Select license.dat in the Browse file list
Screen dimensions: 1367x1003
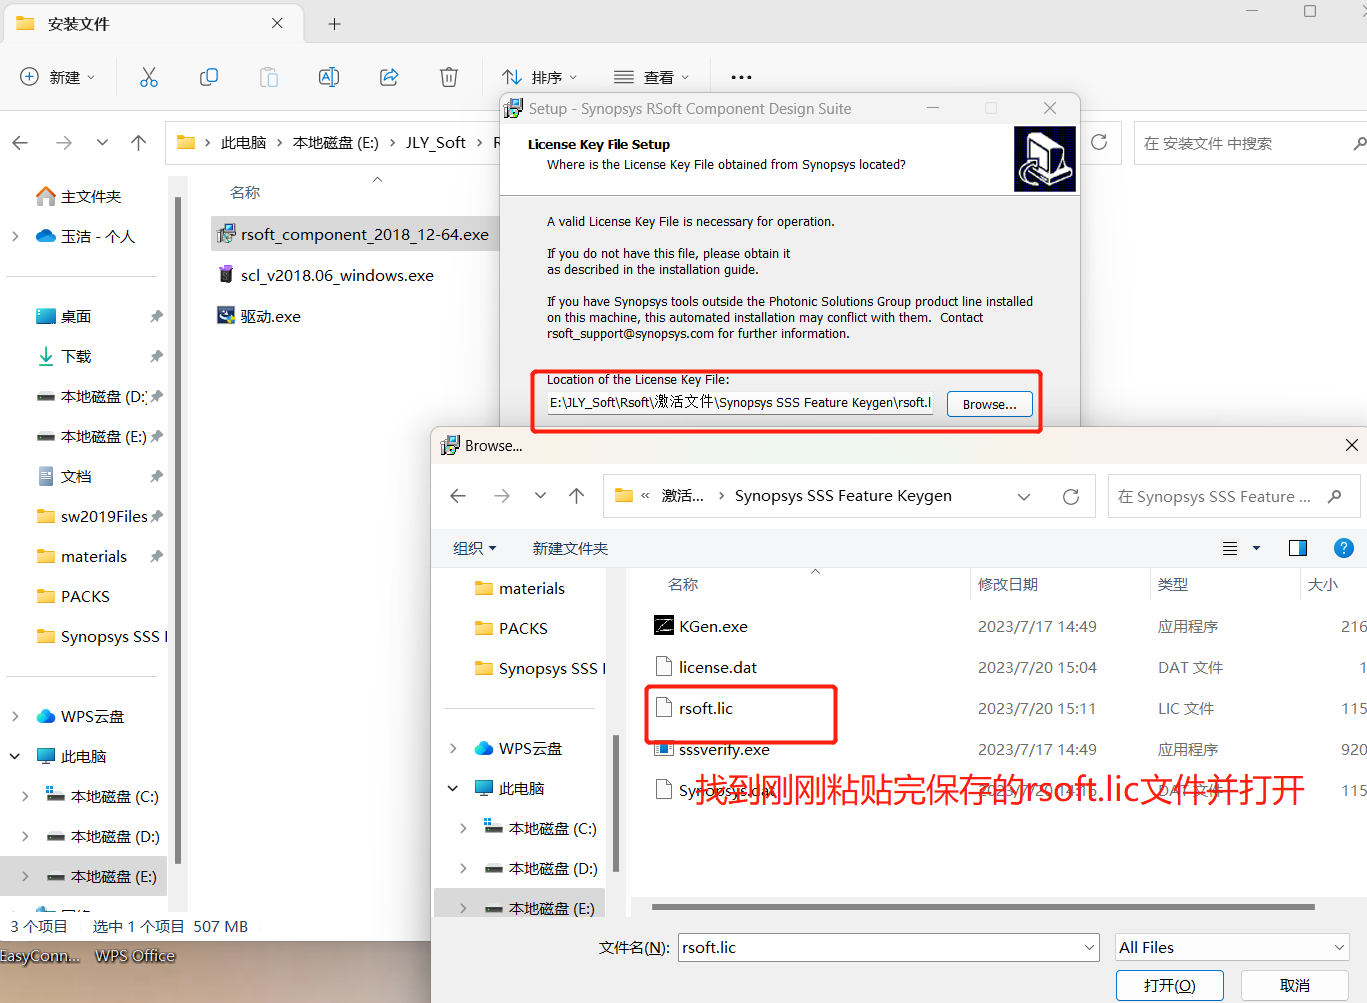click(x=718, y=668)
